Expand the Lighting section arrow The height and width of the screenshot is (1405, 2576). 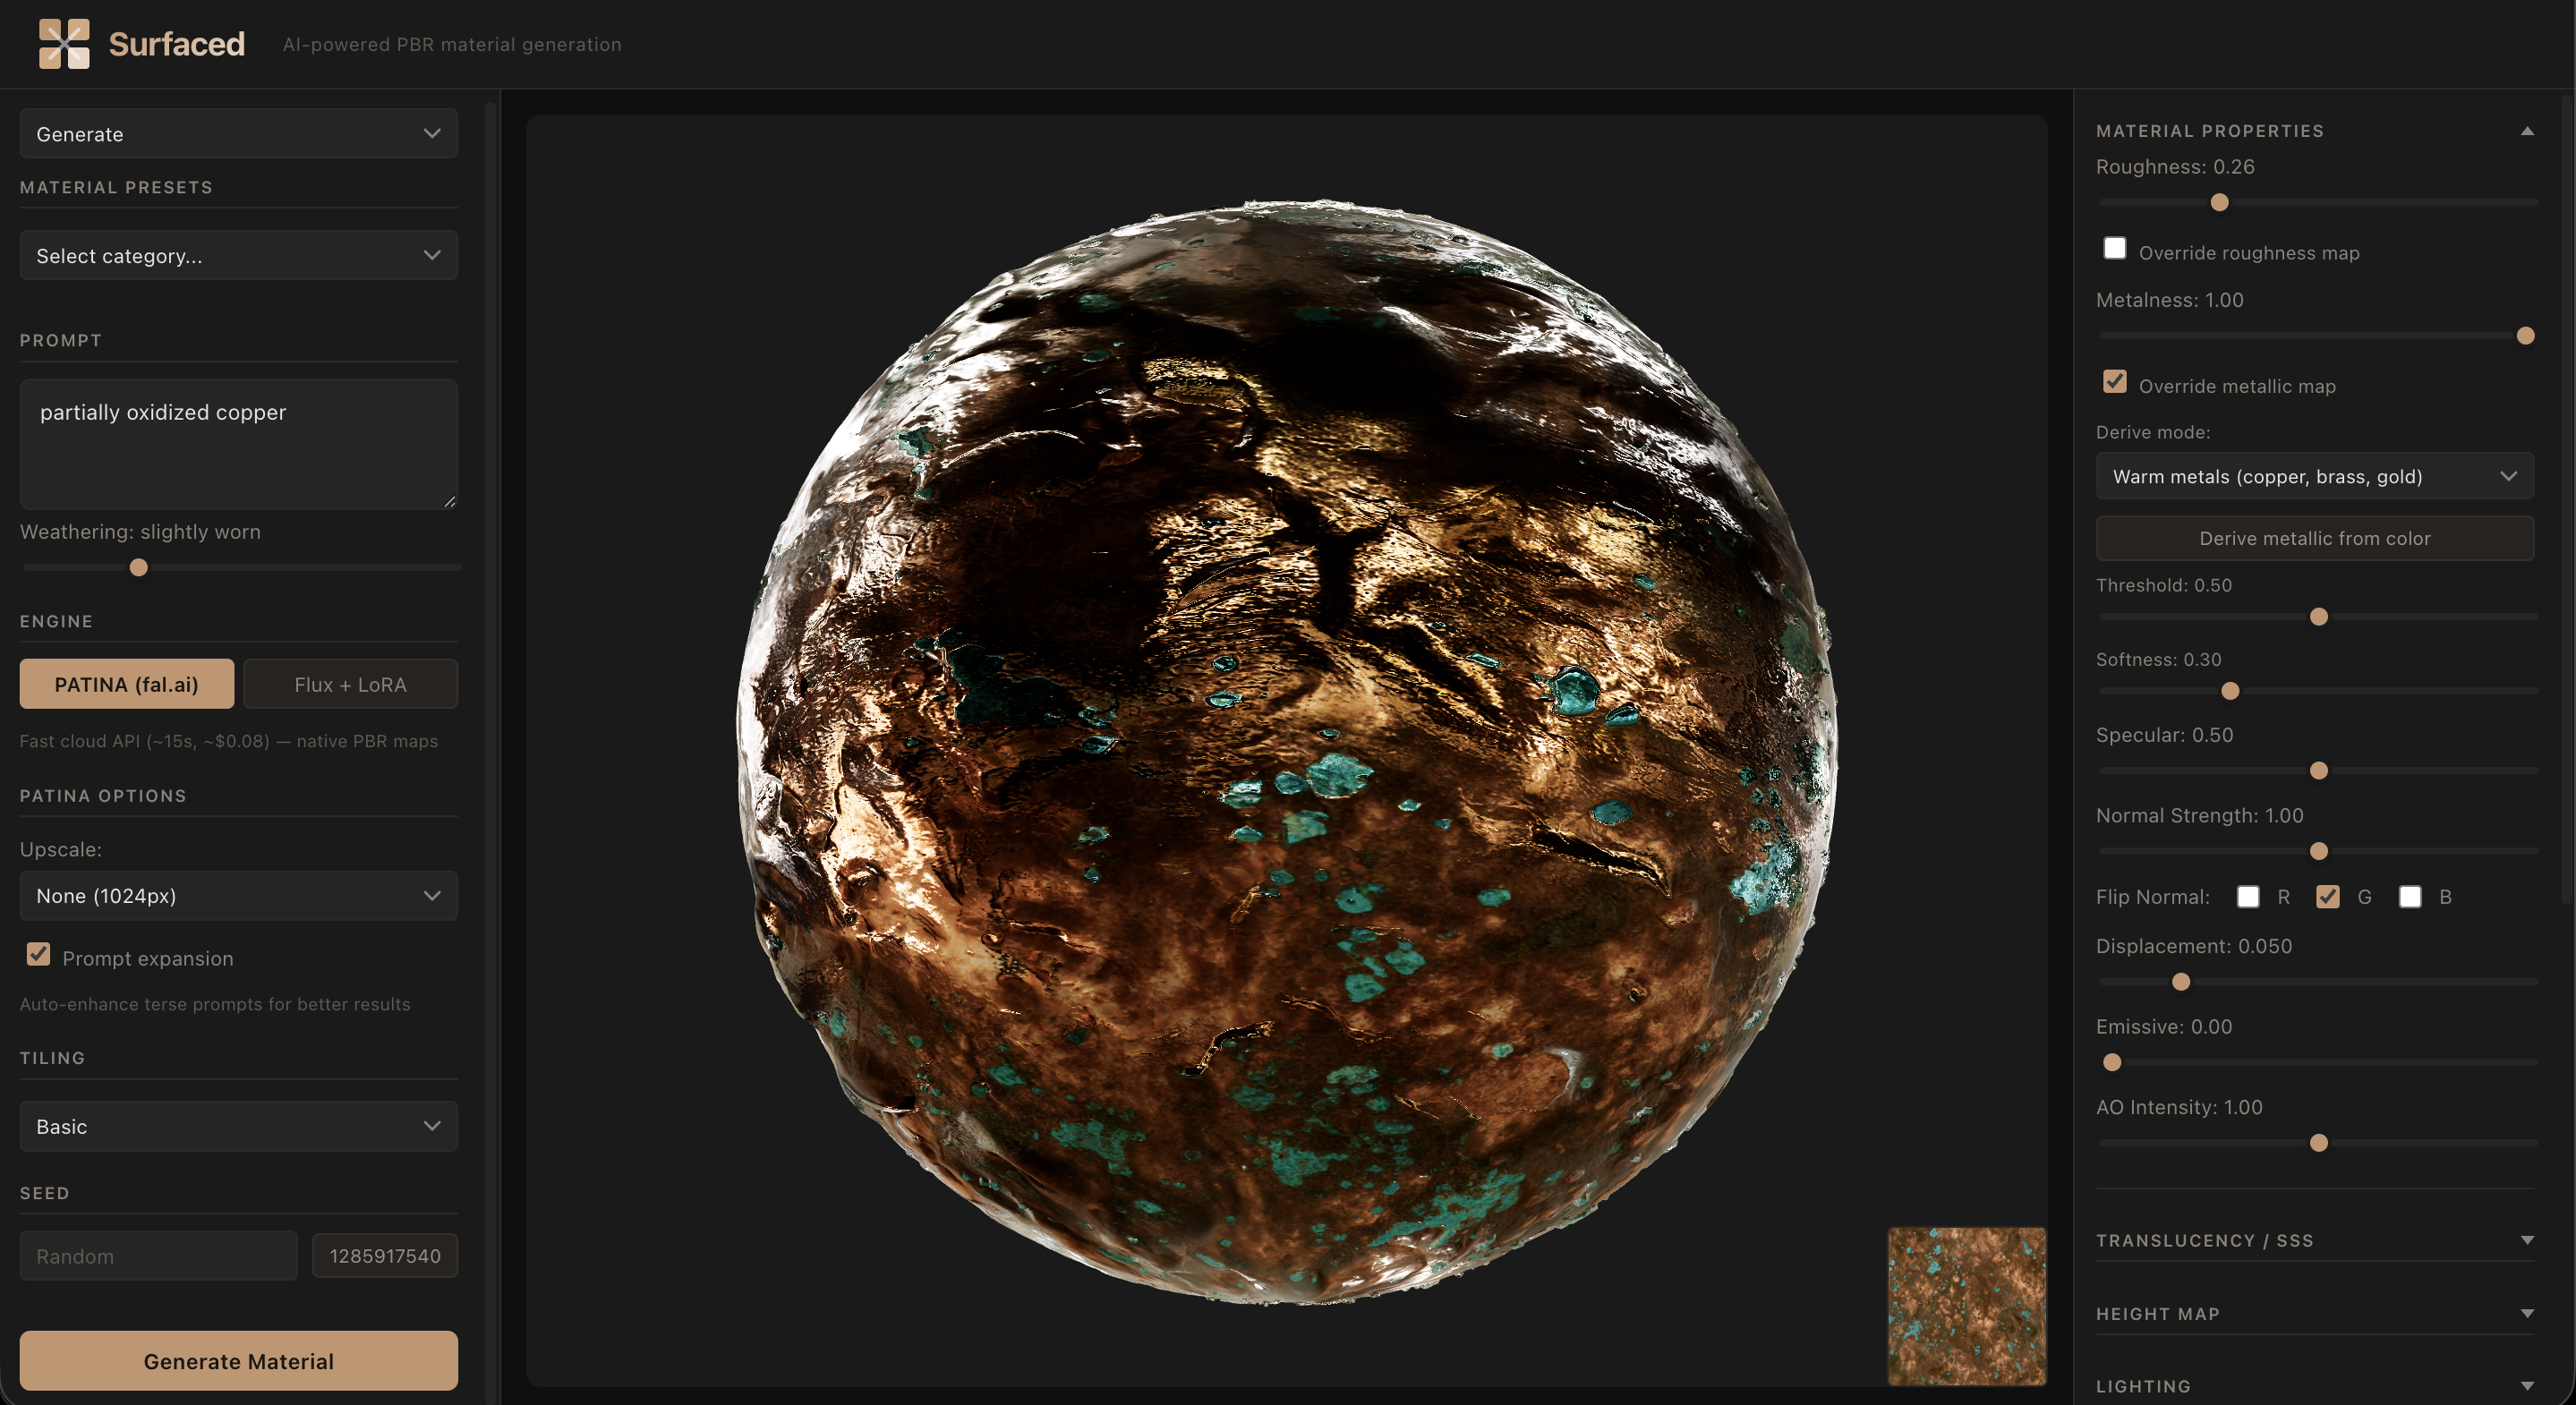tap(2526, 1386)
